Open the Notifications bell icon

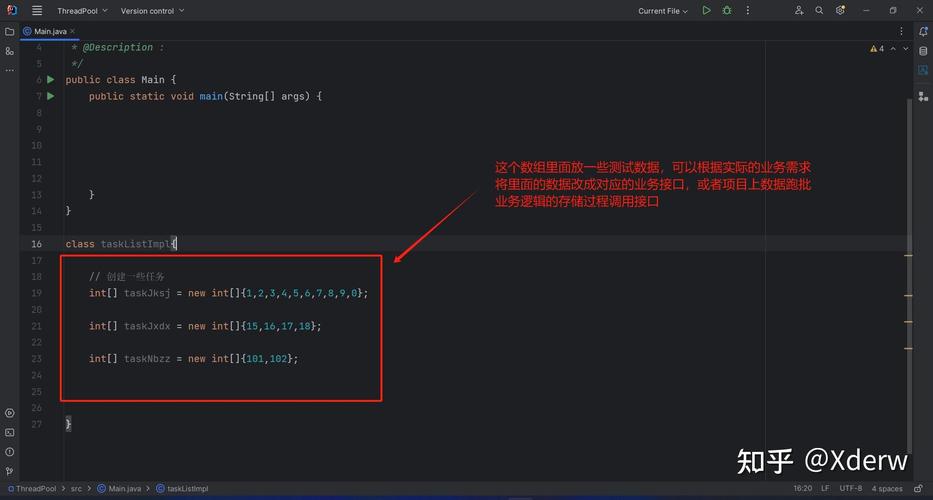(x=923, y=32)
